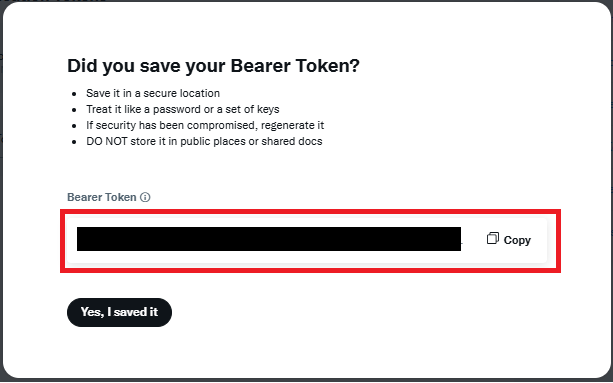Click the info icon beside Bearer Token
613x383 pixels.
click(145, 197)
